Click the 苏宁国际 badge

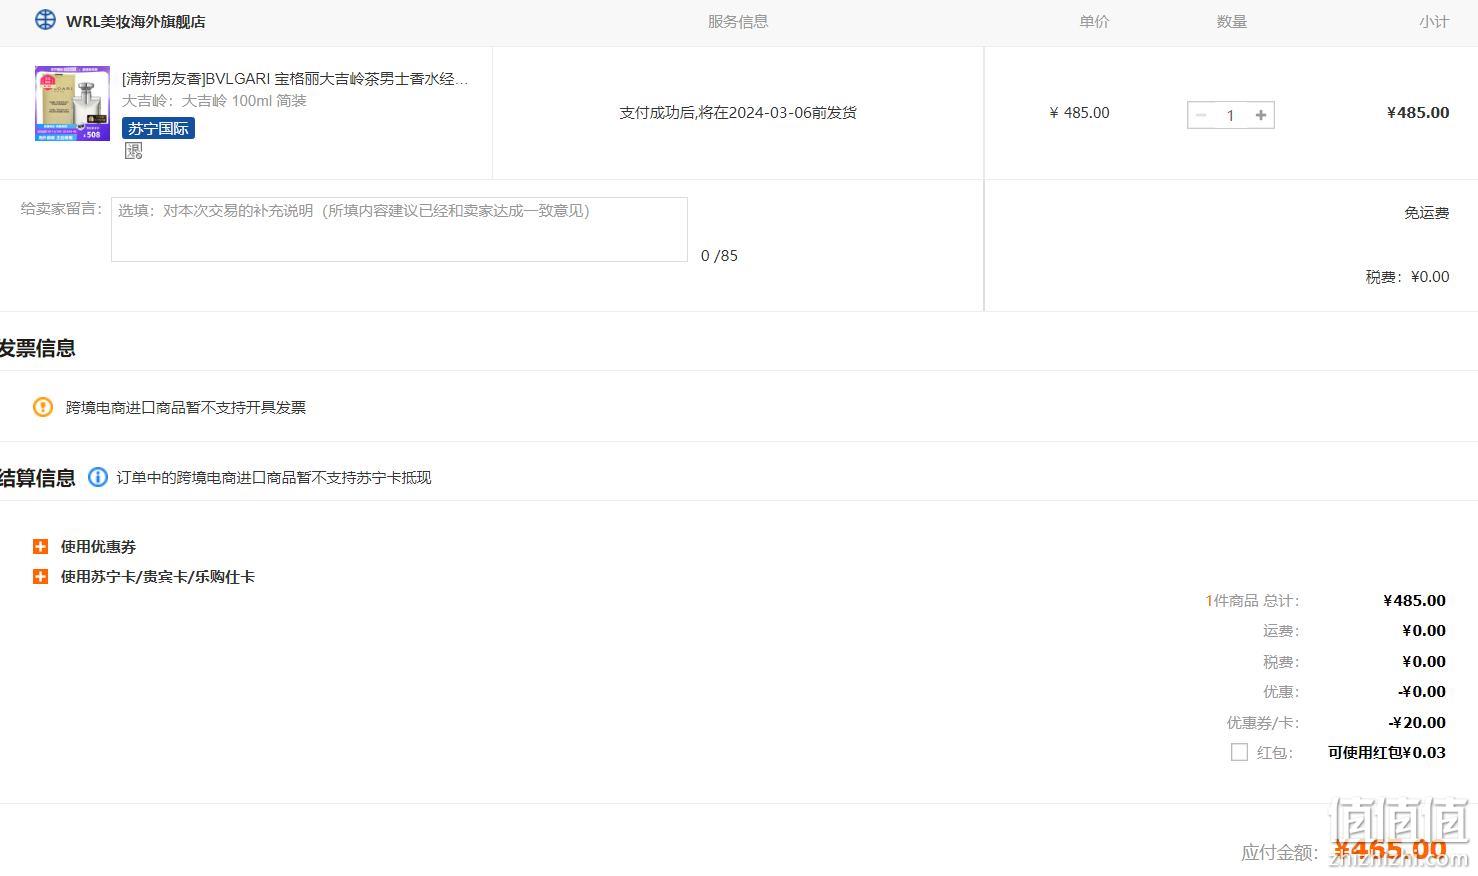[158, 128]
